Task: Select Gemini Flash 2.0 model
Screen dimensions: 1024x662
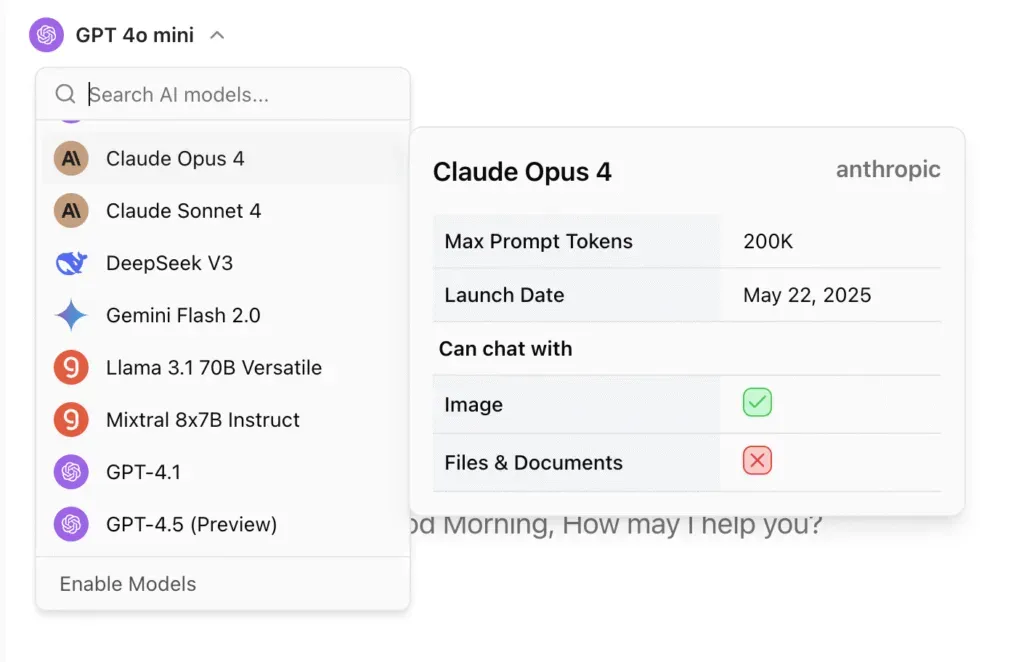Action: tap(183, 315)
